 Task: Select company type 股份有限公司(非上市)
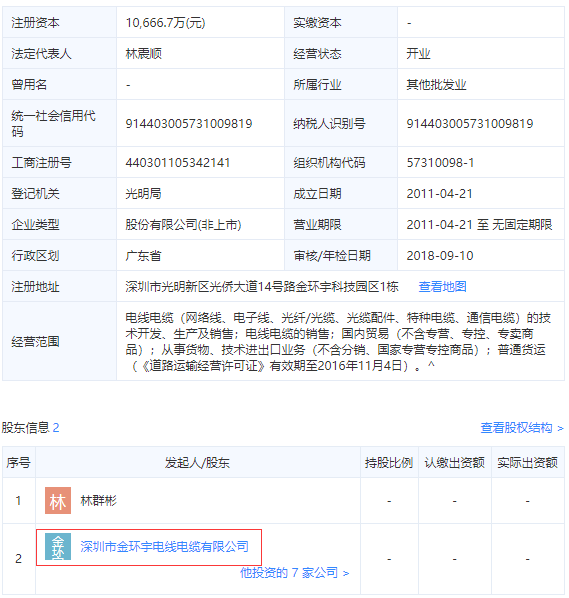(x=183, y=225)
